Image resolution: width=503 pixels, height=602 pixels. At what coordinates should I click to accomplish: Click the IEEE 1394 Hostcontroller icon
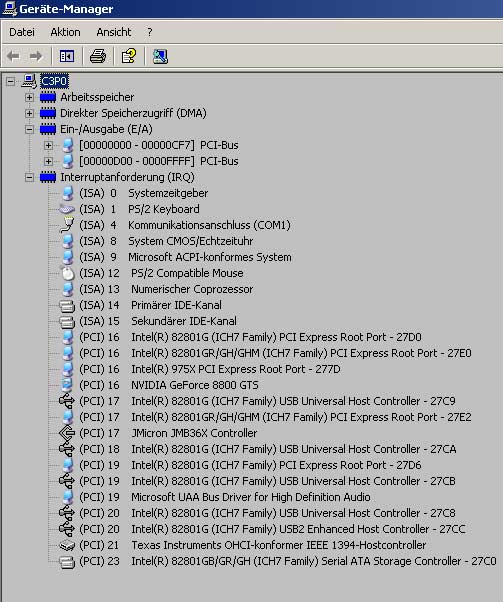67,545
